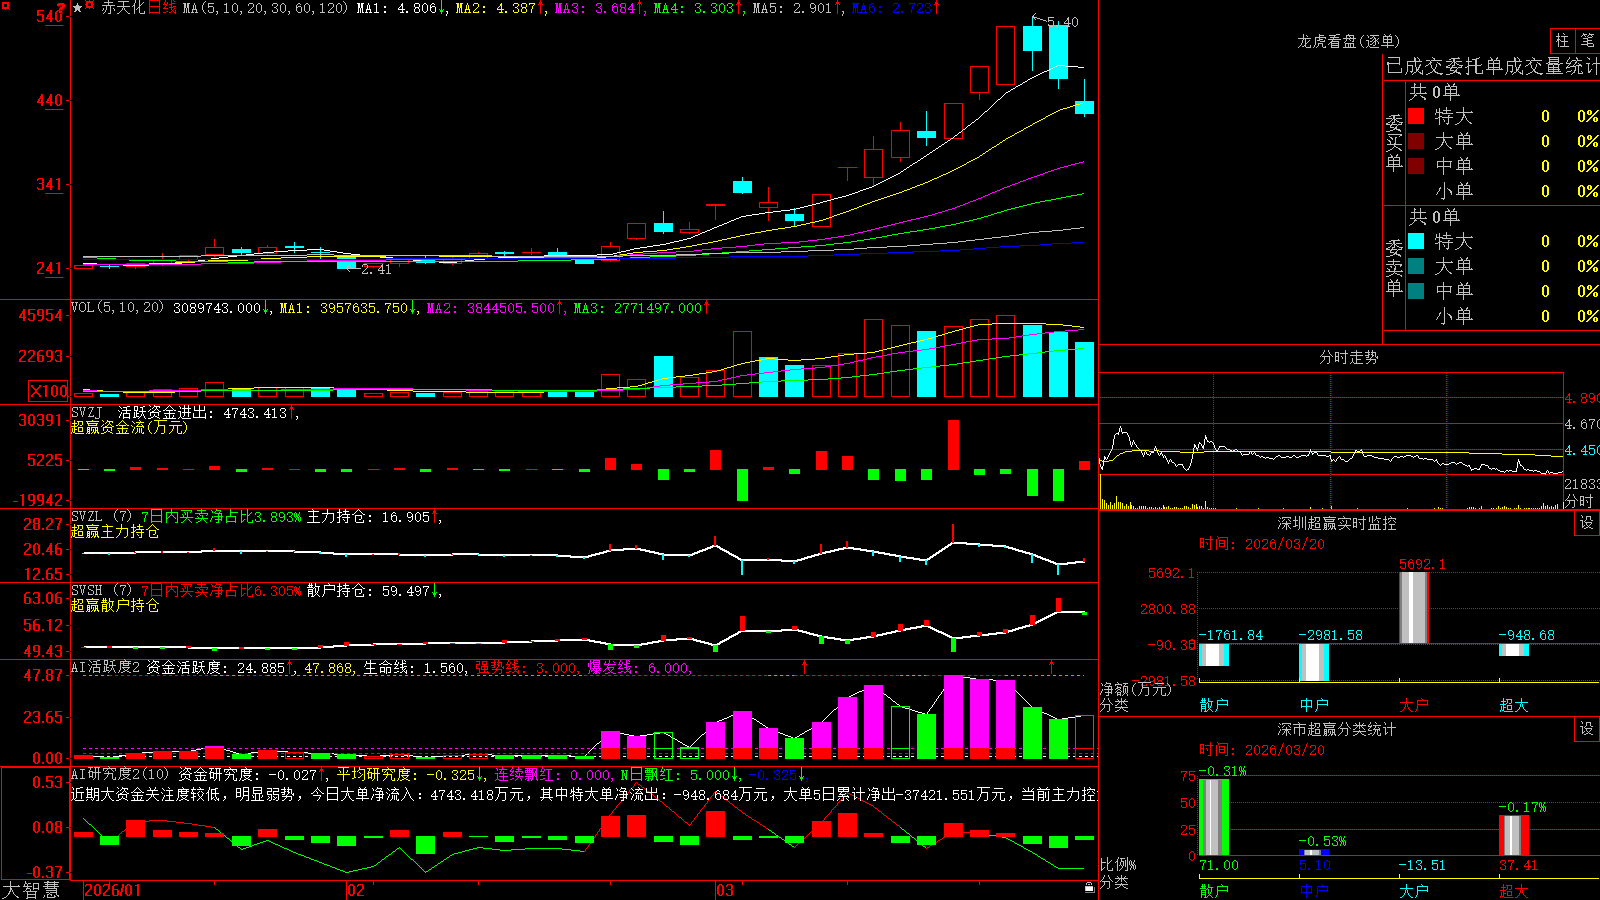The height and width of the screenshot is (900, 1600).
Task: Click the 超赢散户持仓 yellow label
Action: (115, 605)
